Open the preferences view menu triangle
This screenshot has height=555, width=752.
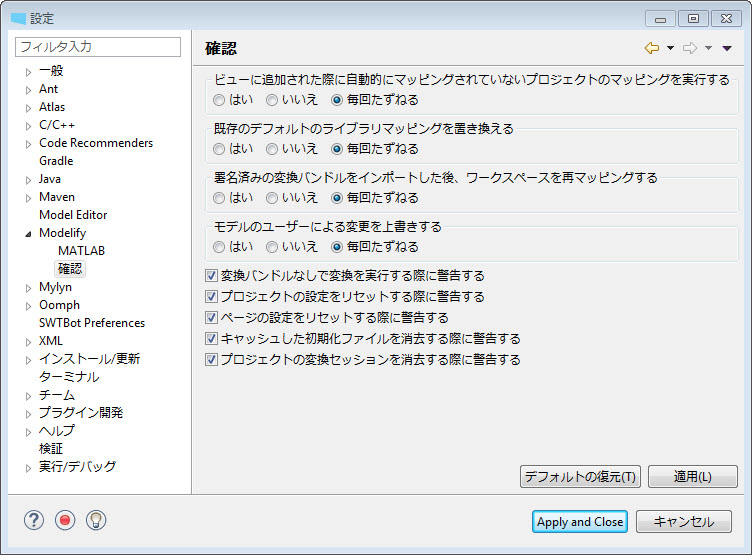point(727,48)
